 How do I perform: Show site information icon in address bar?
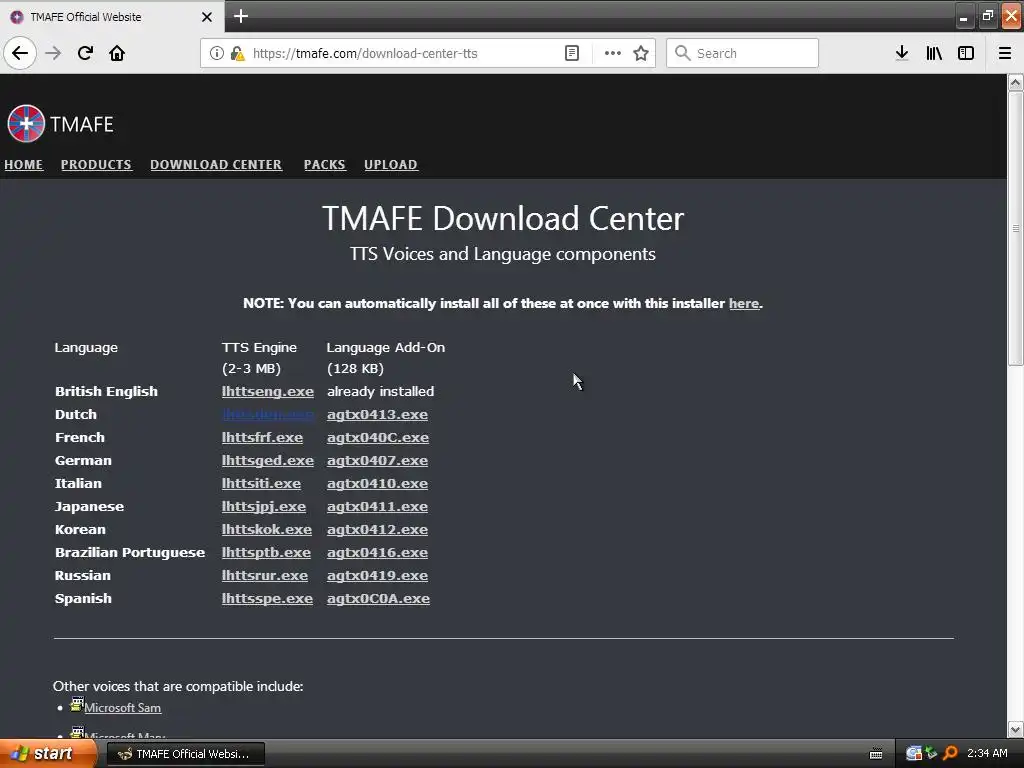[216, 53]
